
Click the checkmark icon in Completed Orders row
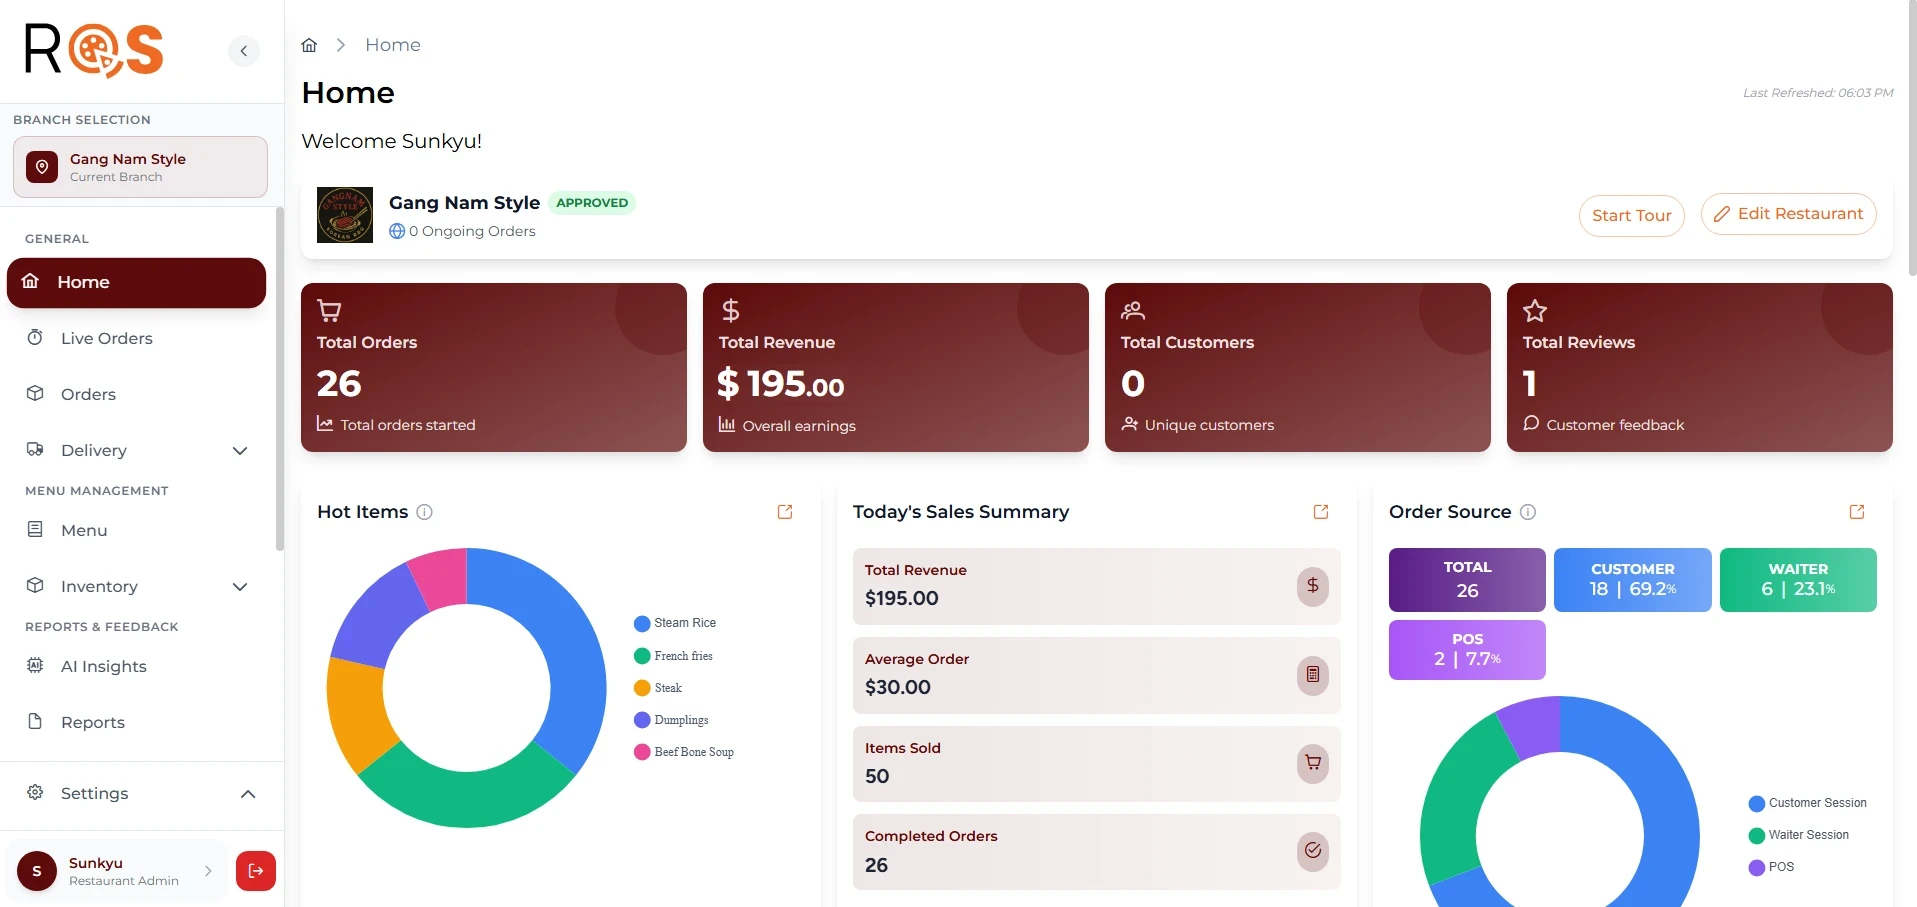click(x=1313, y=851)
